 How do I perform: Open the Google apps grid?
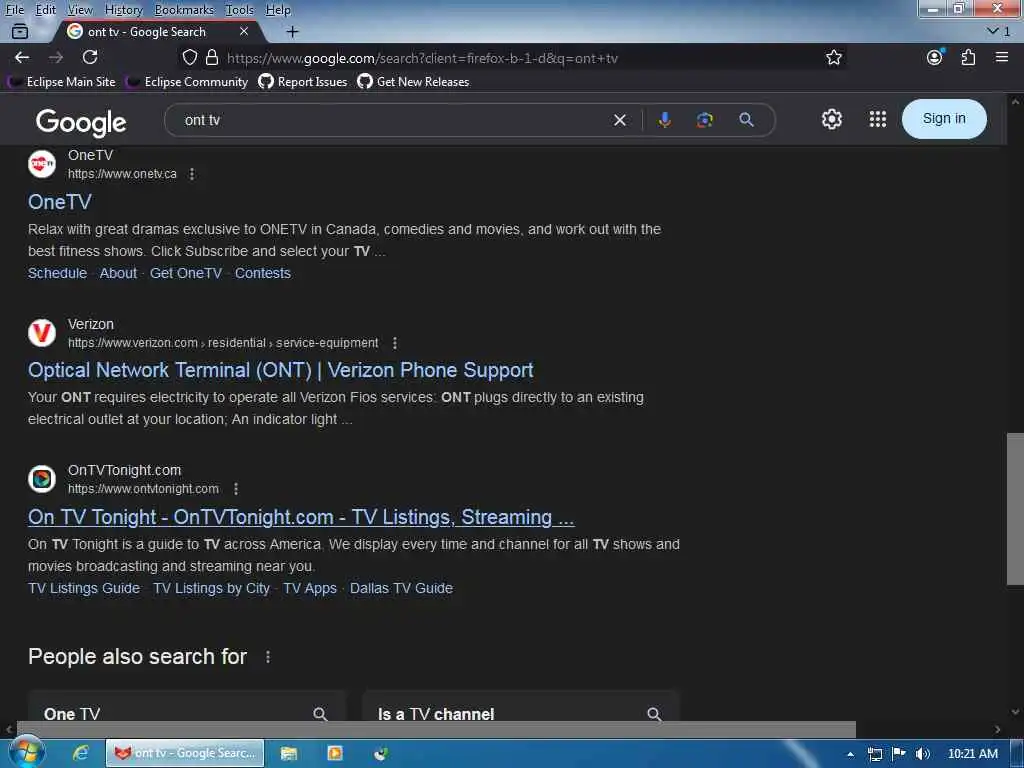coord(878,119)
